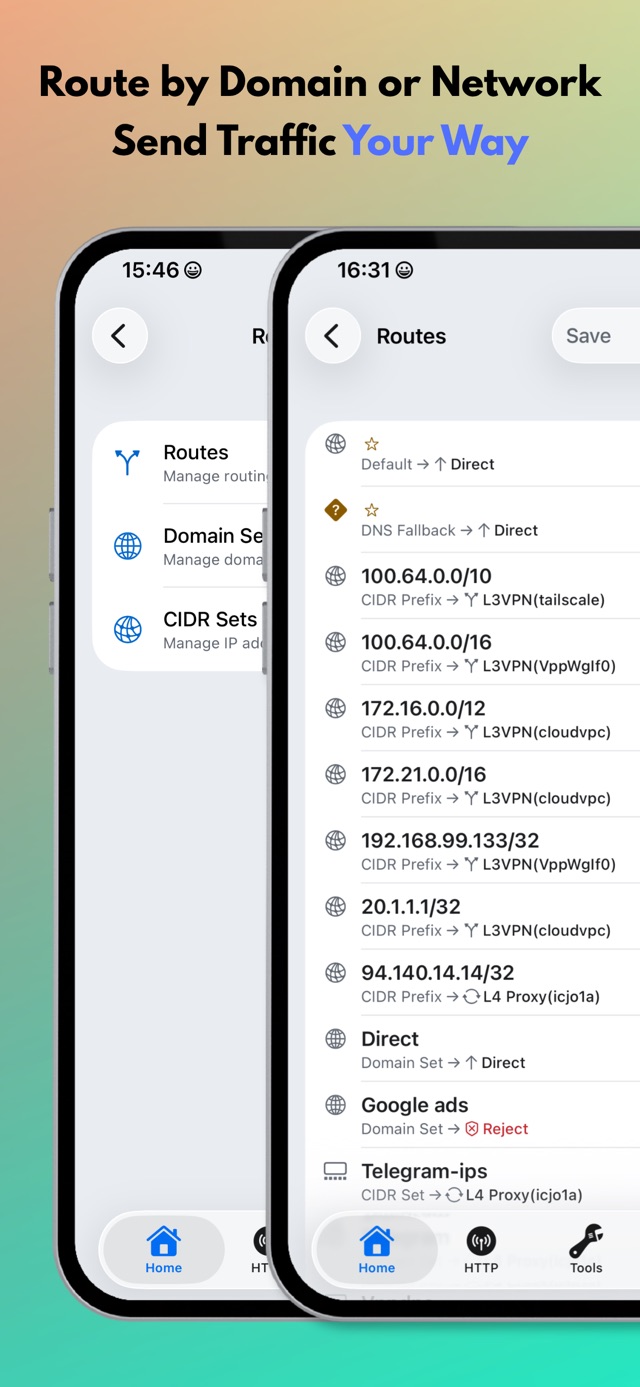The height and width of the screenshot is (1387, 640).
Task: Click the star above DNS Fallback
Action: (x=371, y=510)
